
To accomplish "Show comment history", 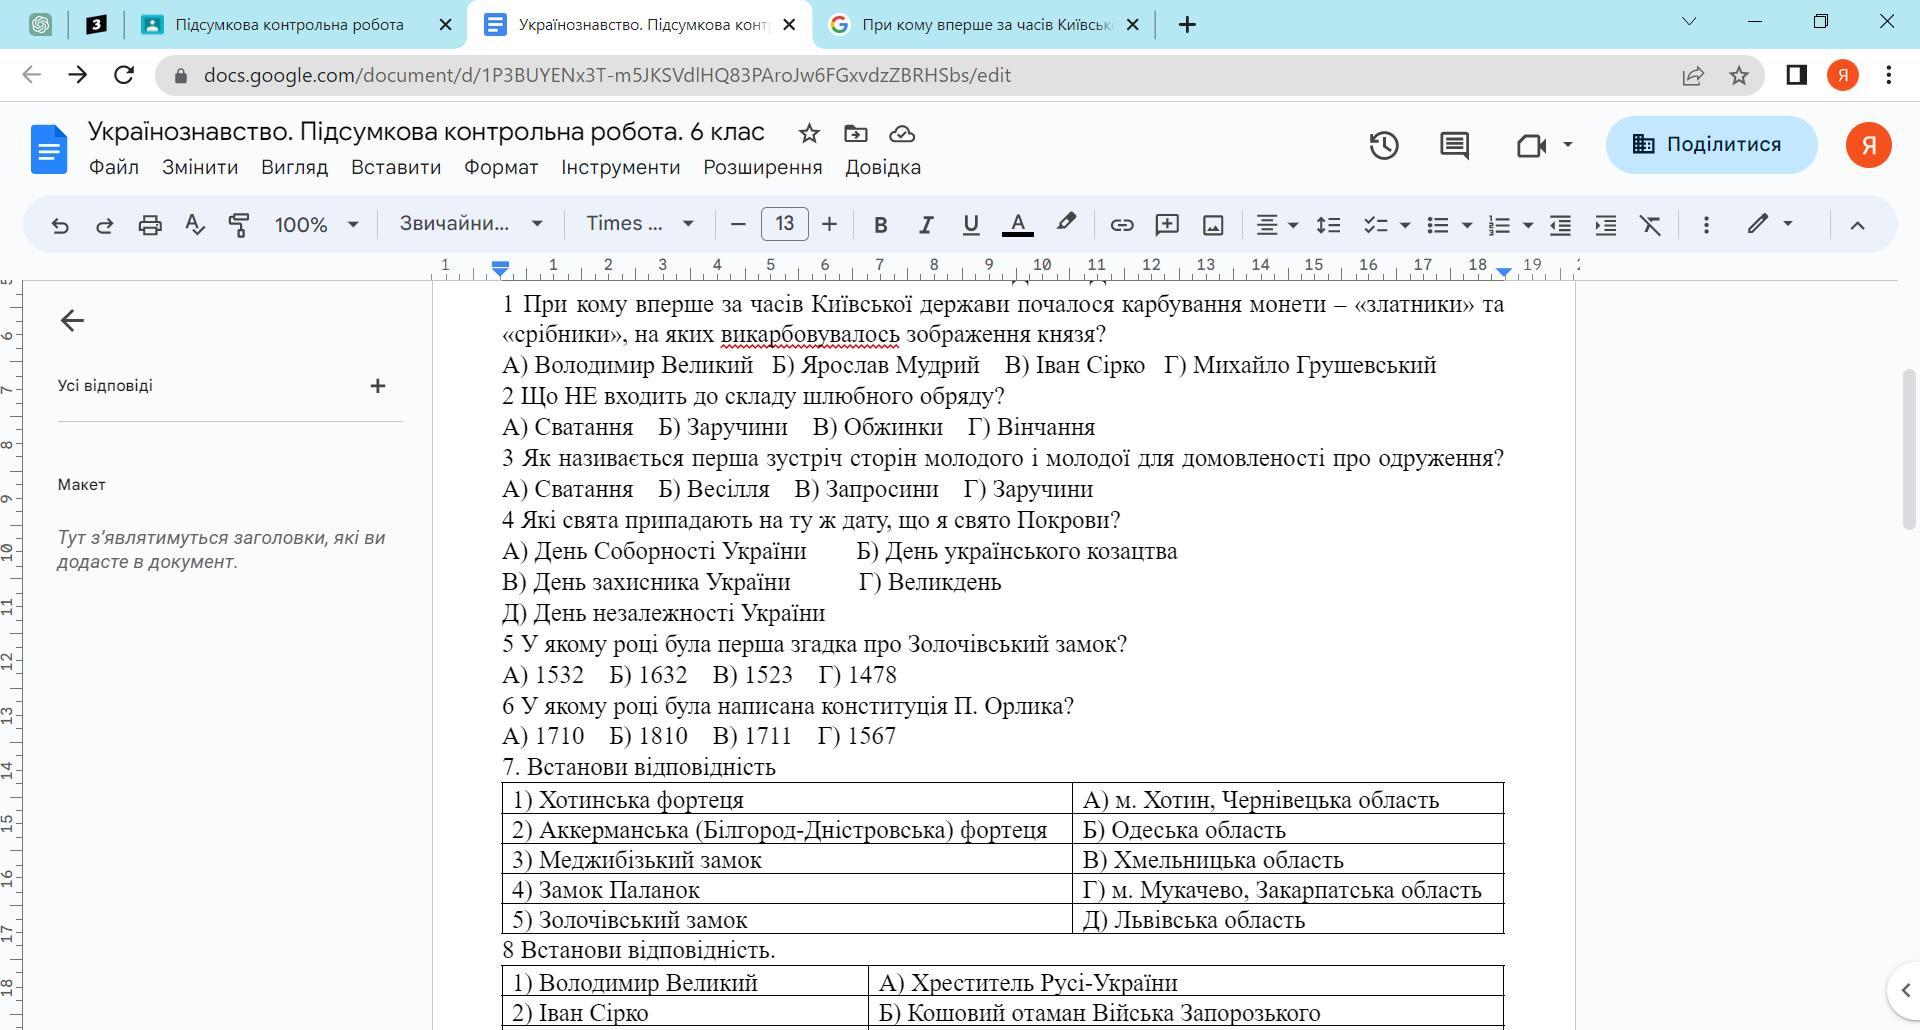I will pyautogui.click(x=1454, y=146).
